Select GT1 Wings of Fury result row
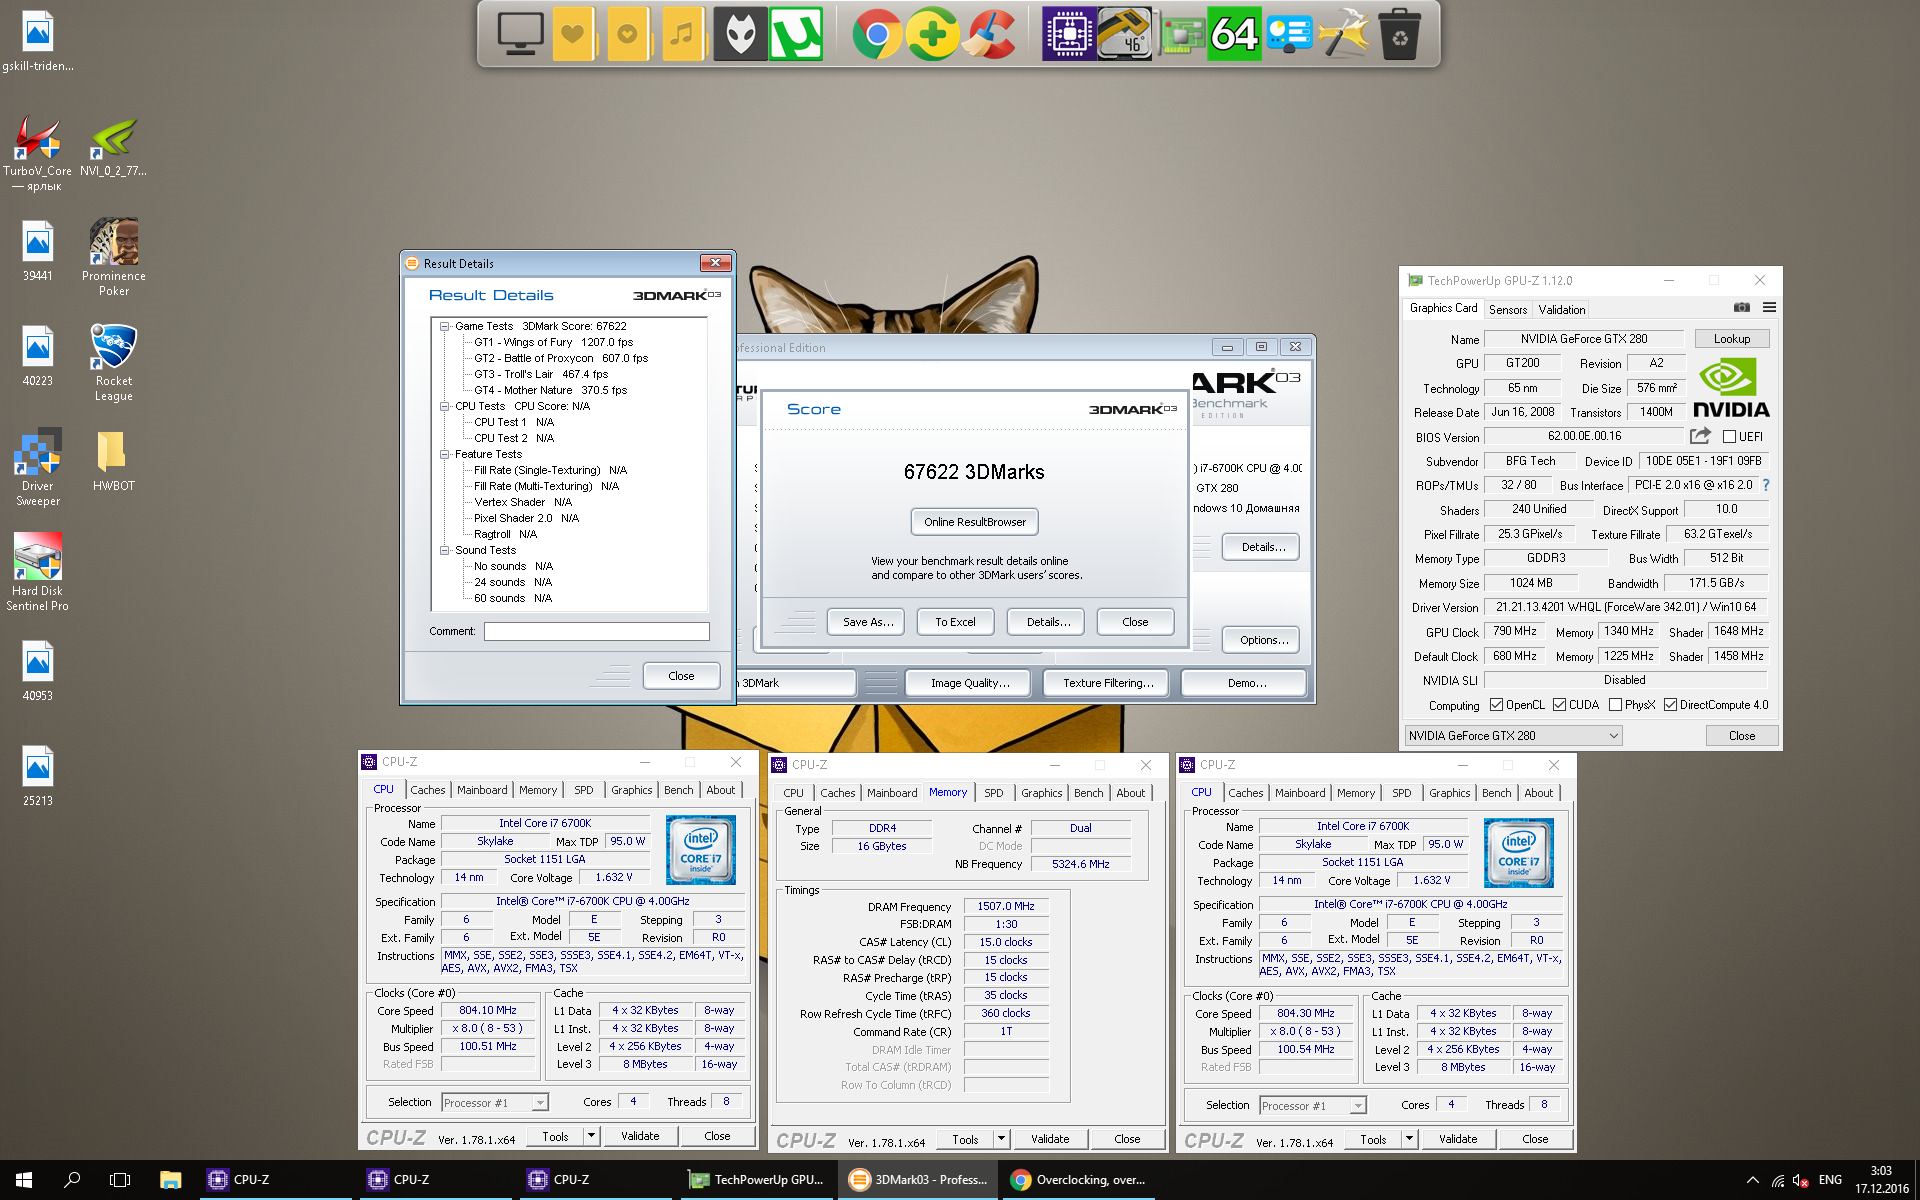This screenshot has height=1200, width=1920. (553, 342)
